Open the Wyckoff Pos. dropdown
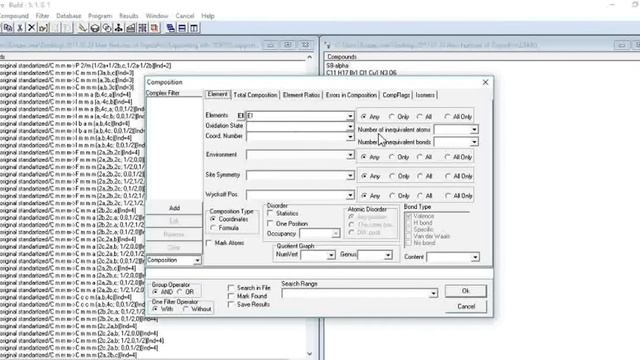640x360 pixels. pyautogui.click(x=350, y=195)
